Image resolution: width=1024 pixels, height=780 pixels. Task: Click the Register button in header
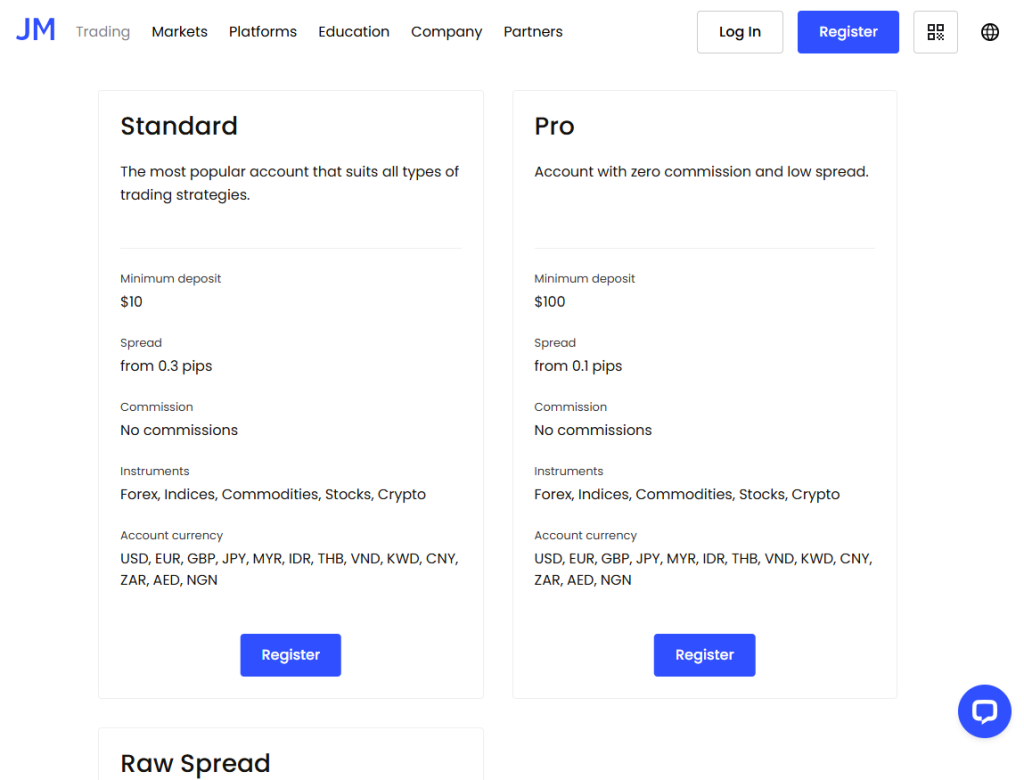pyautogui.click(x=848, y=32)
